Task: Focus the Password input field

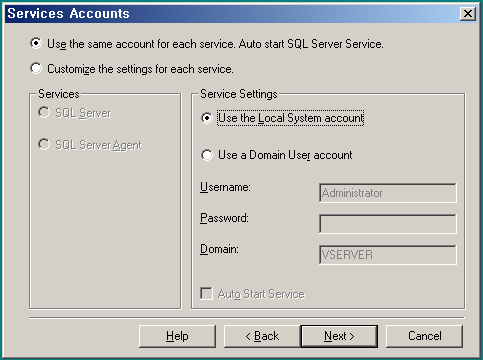Action: 388,224
